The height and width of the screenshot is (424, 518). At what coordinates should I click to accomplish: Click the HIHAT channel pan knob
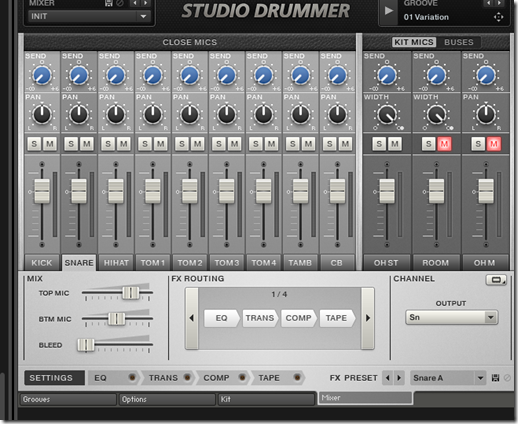point(116,114)
